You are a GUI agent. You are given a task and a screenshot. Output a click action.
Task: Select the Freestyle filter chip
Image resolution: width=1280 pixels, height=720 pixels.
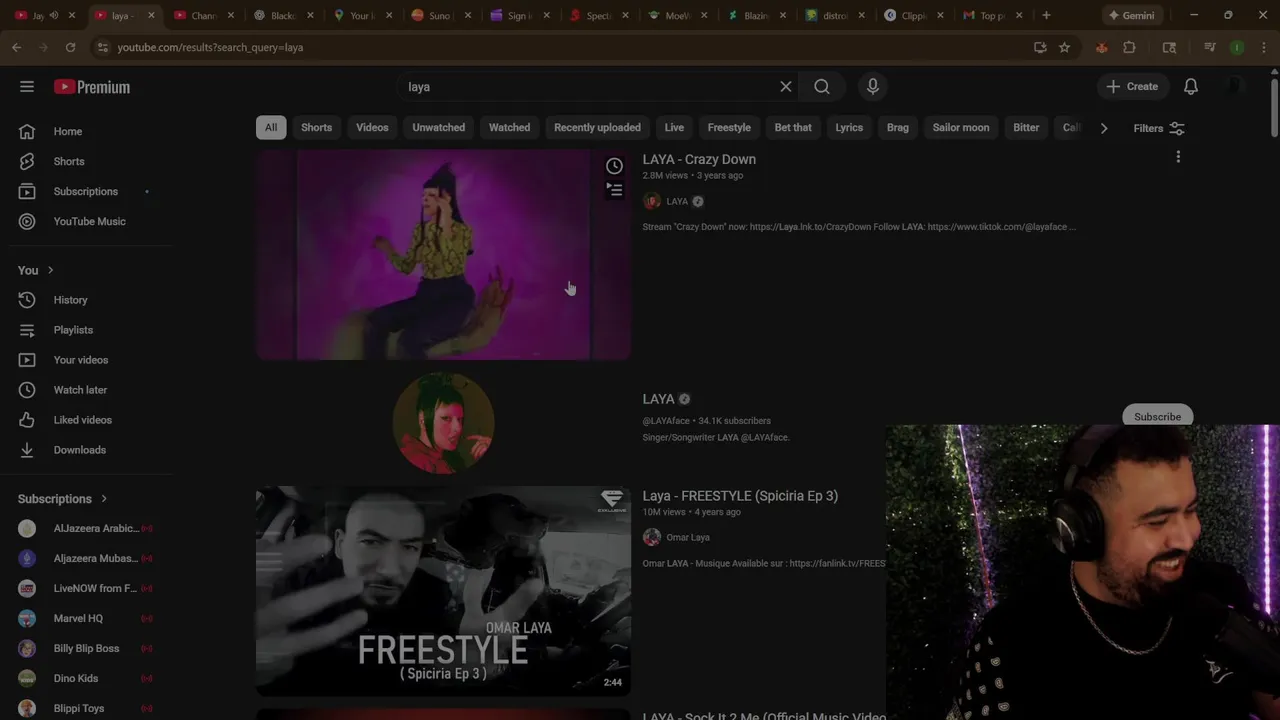(x=729, y=127)
